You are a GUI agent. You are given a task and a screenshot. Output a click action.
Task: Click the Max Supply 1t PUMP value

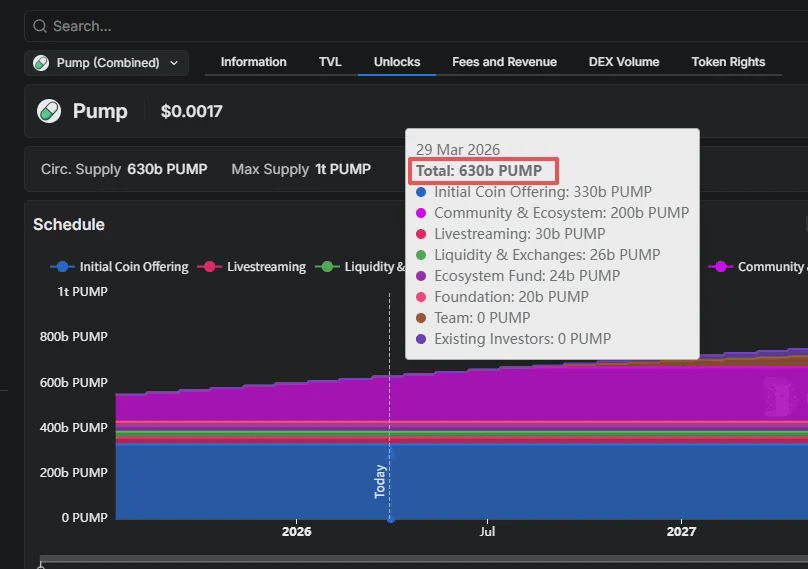[x=343, y=169]
